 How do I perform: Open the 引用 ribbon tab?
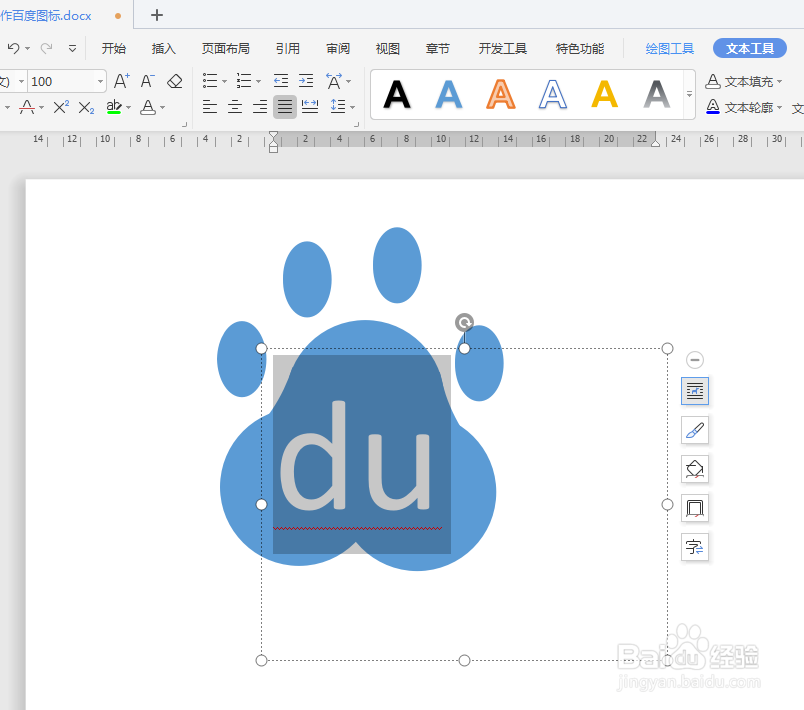[x=288, y=49]
